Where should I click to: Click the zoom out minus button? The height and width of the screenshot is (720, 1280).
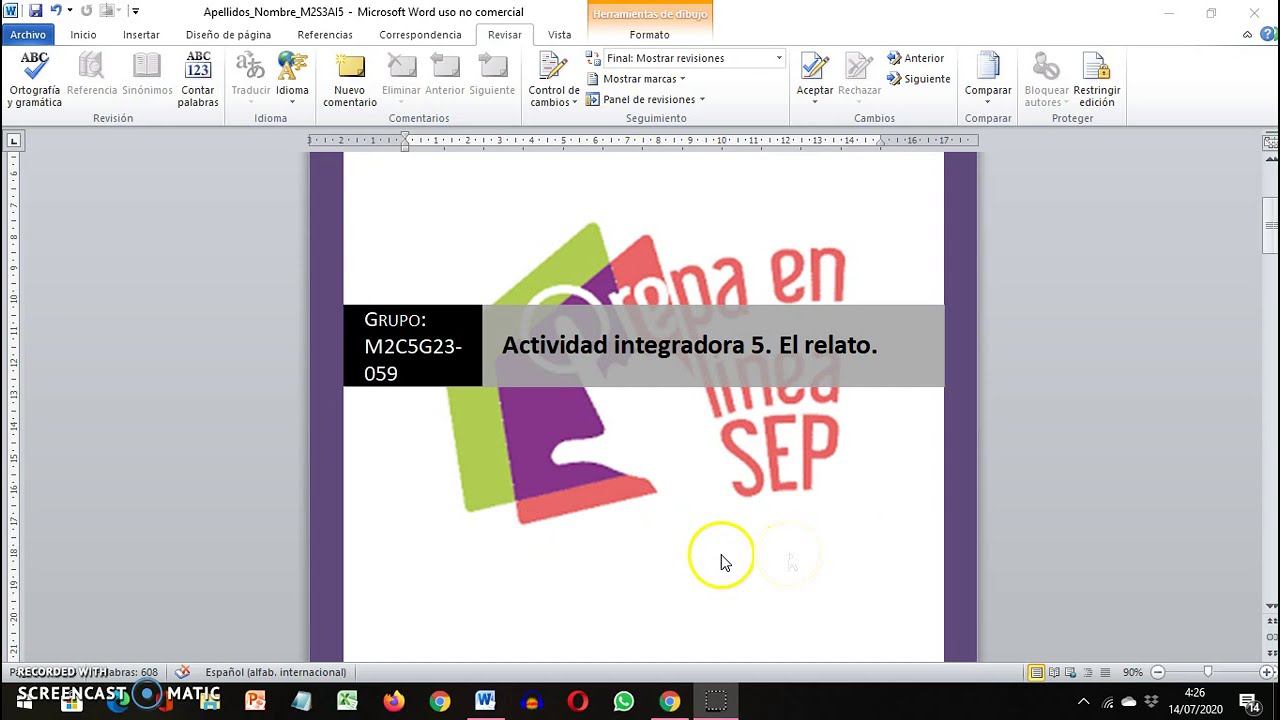tap(1158, 672)
